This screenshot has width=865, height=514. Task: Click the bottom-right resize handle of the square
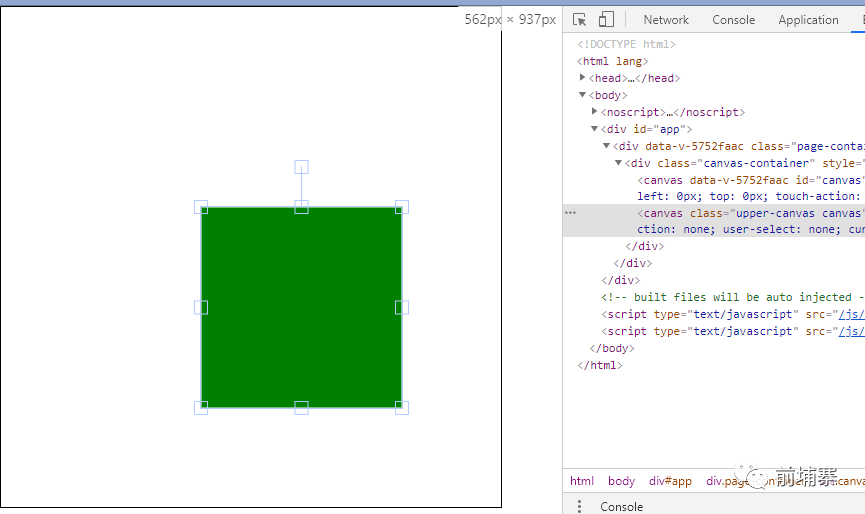click(x=402, y=407)
